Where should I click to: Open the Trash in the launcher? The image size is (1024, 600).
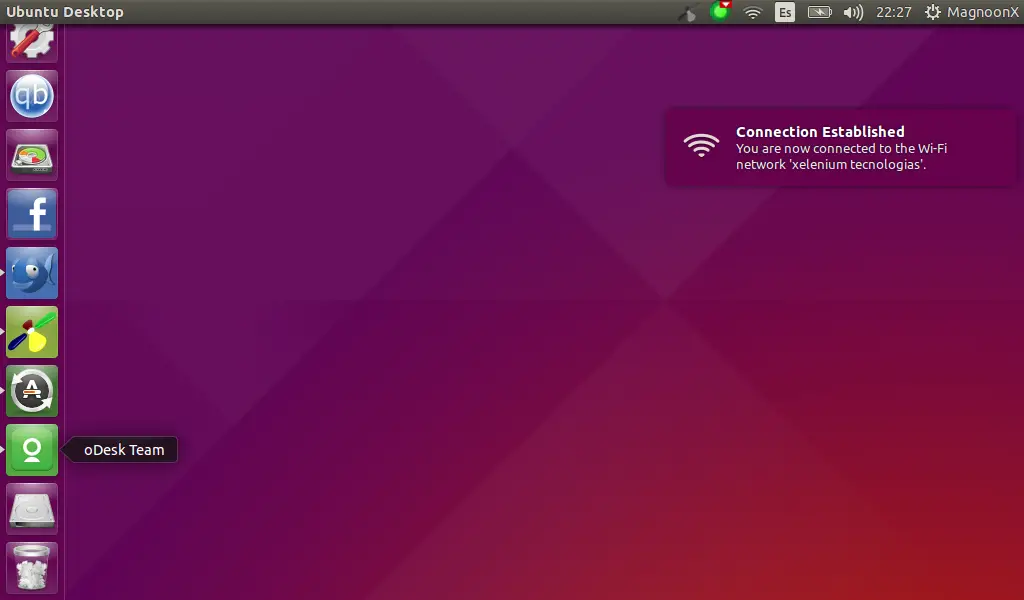coord(32,567)
